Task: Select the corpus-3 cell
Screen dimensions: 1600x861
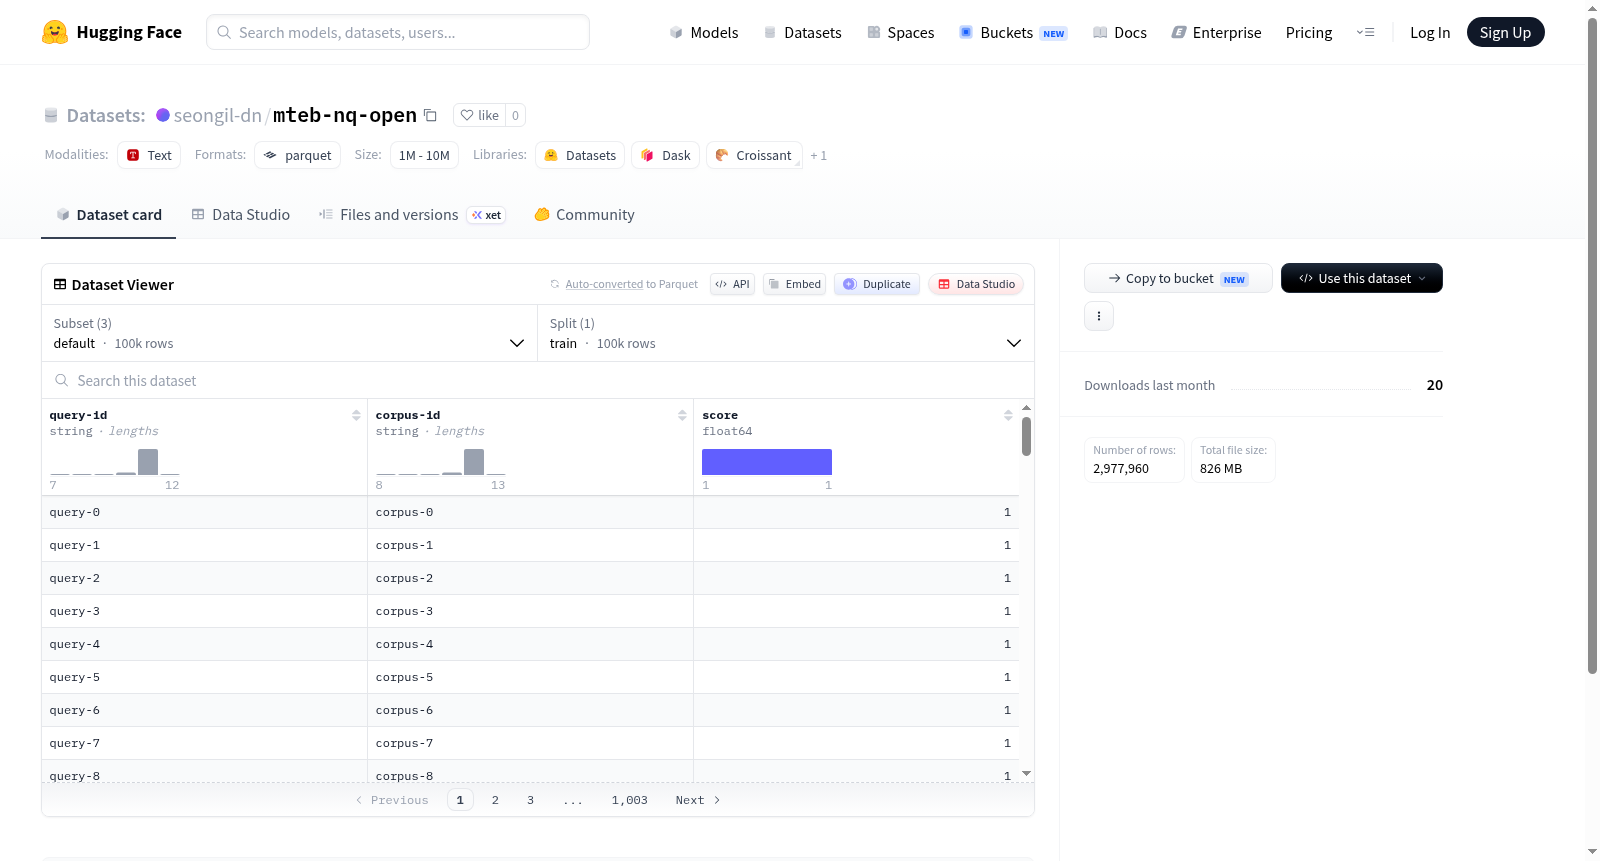Action: click(530, 611)
